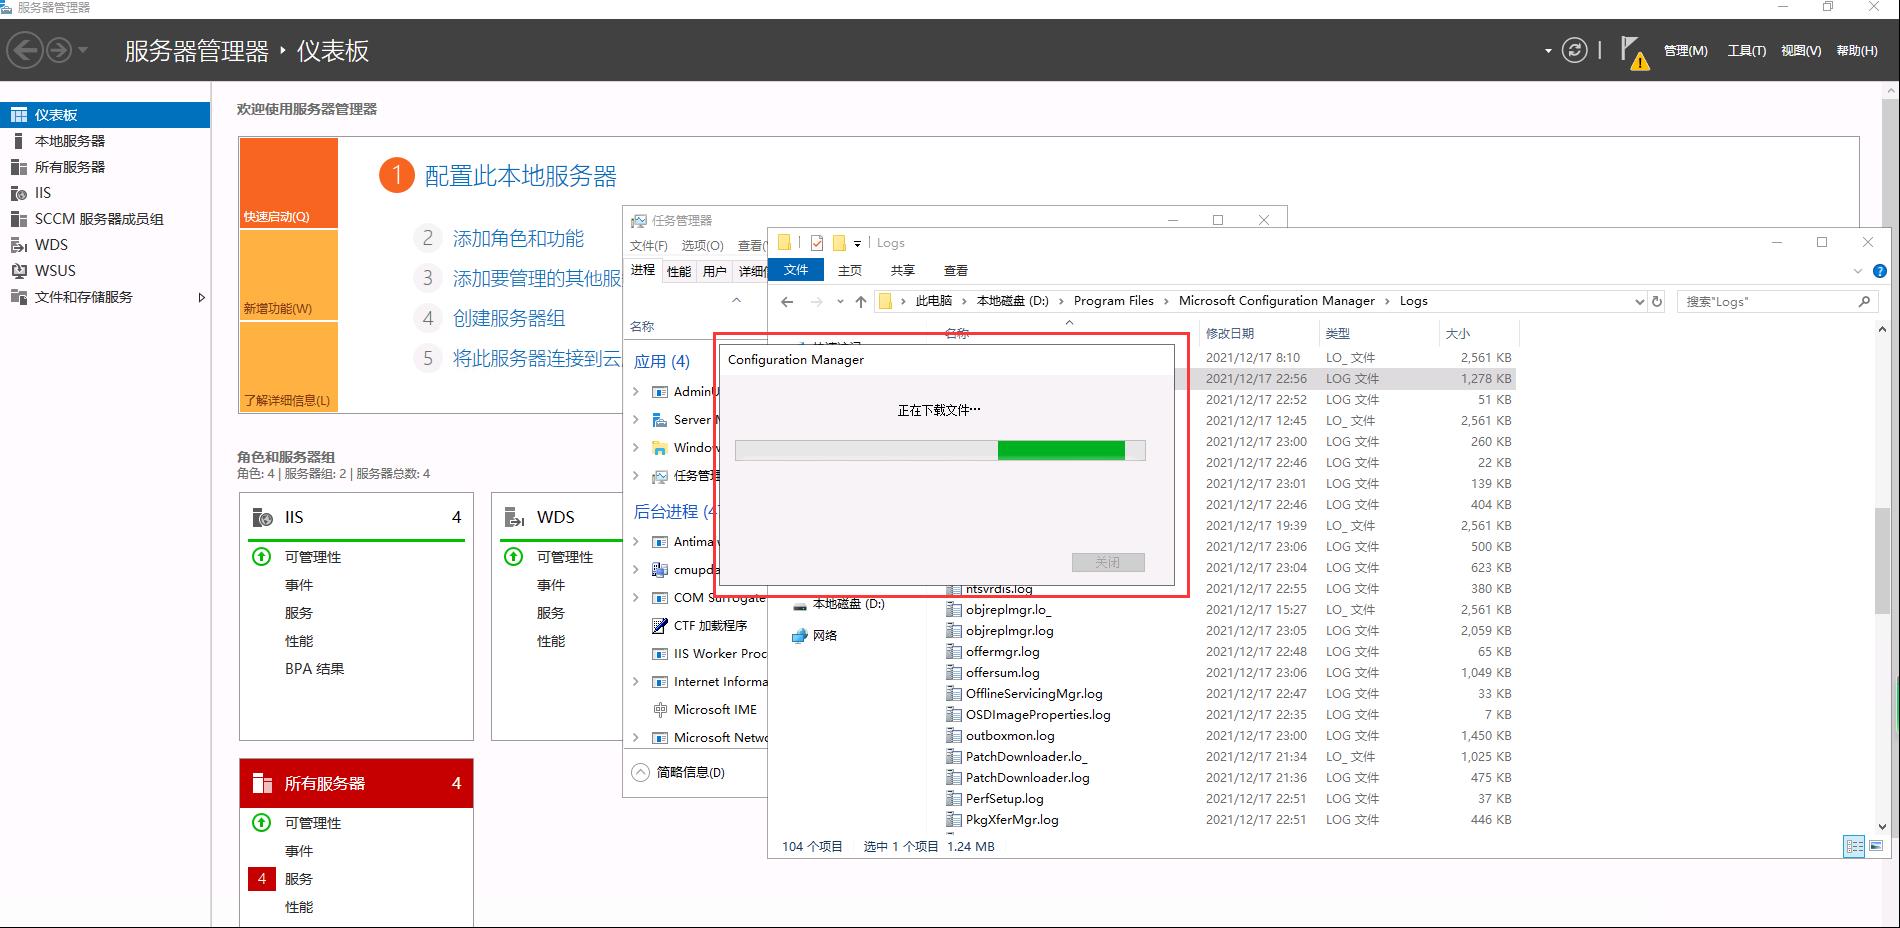
Task: Click the 添加角色和功能 link
Action: [518, 238]
